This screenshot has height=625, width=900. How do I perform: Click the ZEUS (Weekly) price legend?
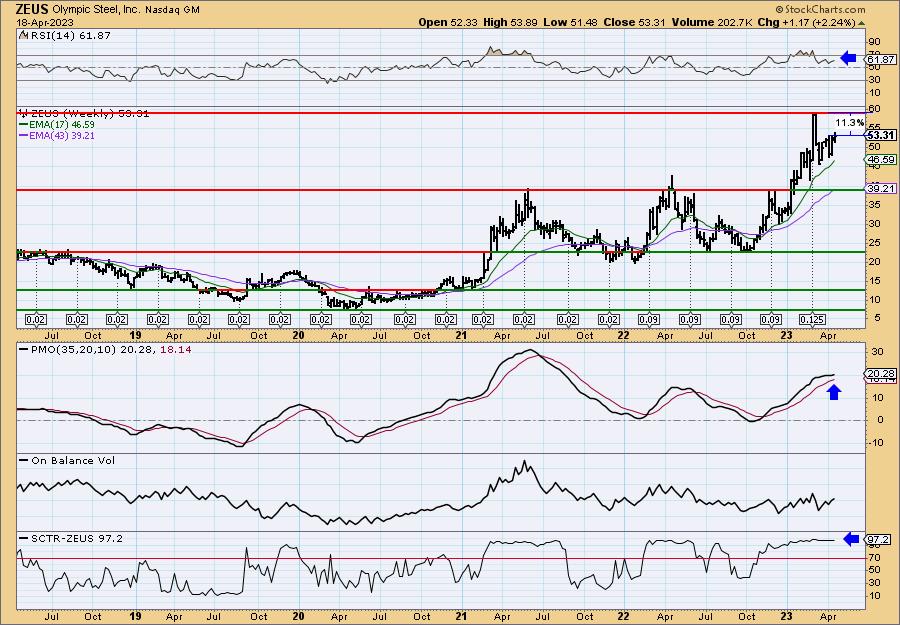[x=84, y=114]
